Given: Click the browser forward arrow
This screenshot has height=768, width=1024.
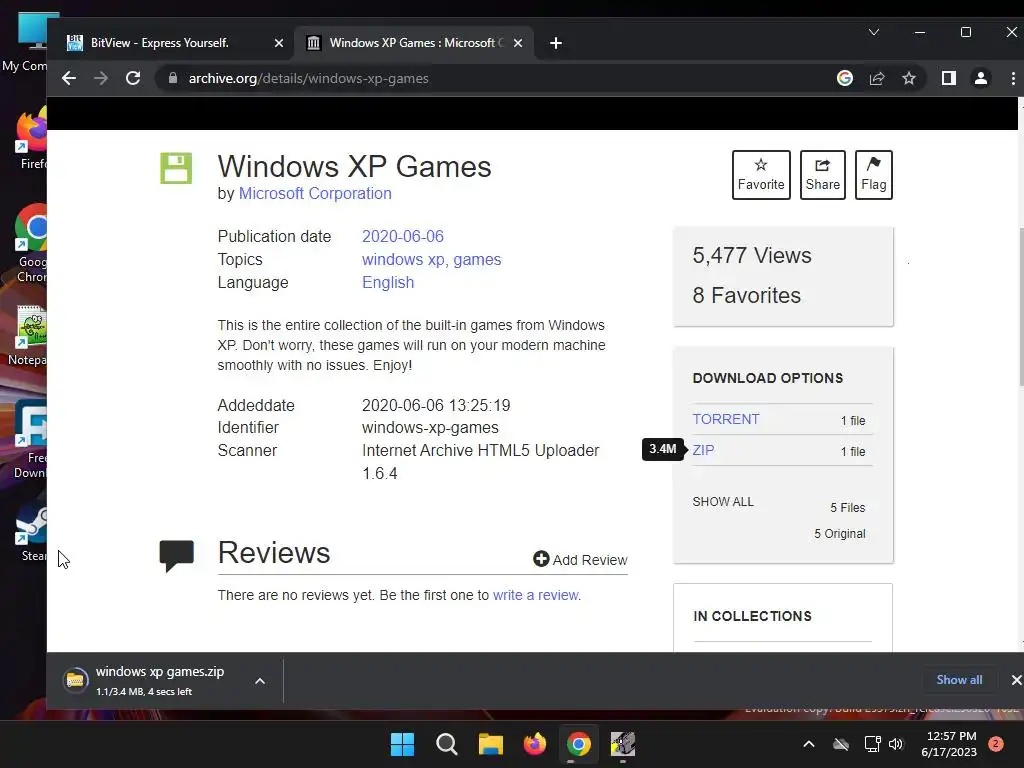Looking at the screenshot, I should click(x=101, y=78).
